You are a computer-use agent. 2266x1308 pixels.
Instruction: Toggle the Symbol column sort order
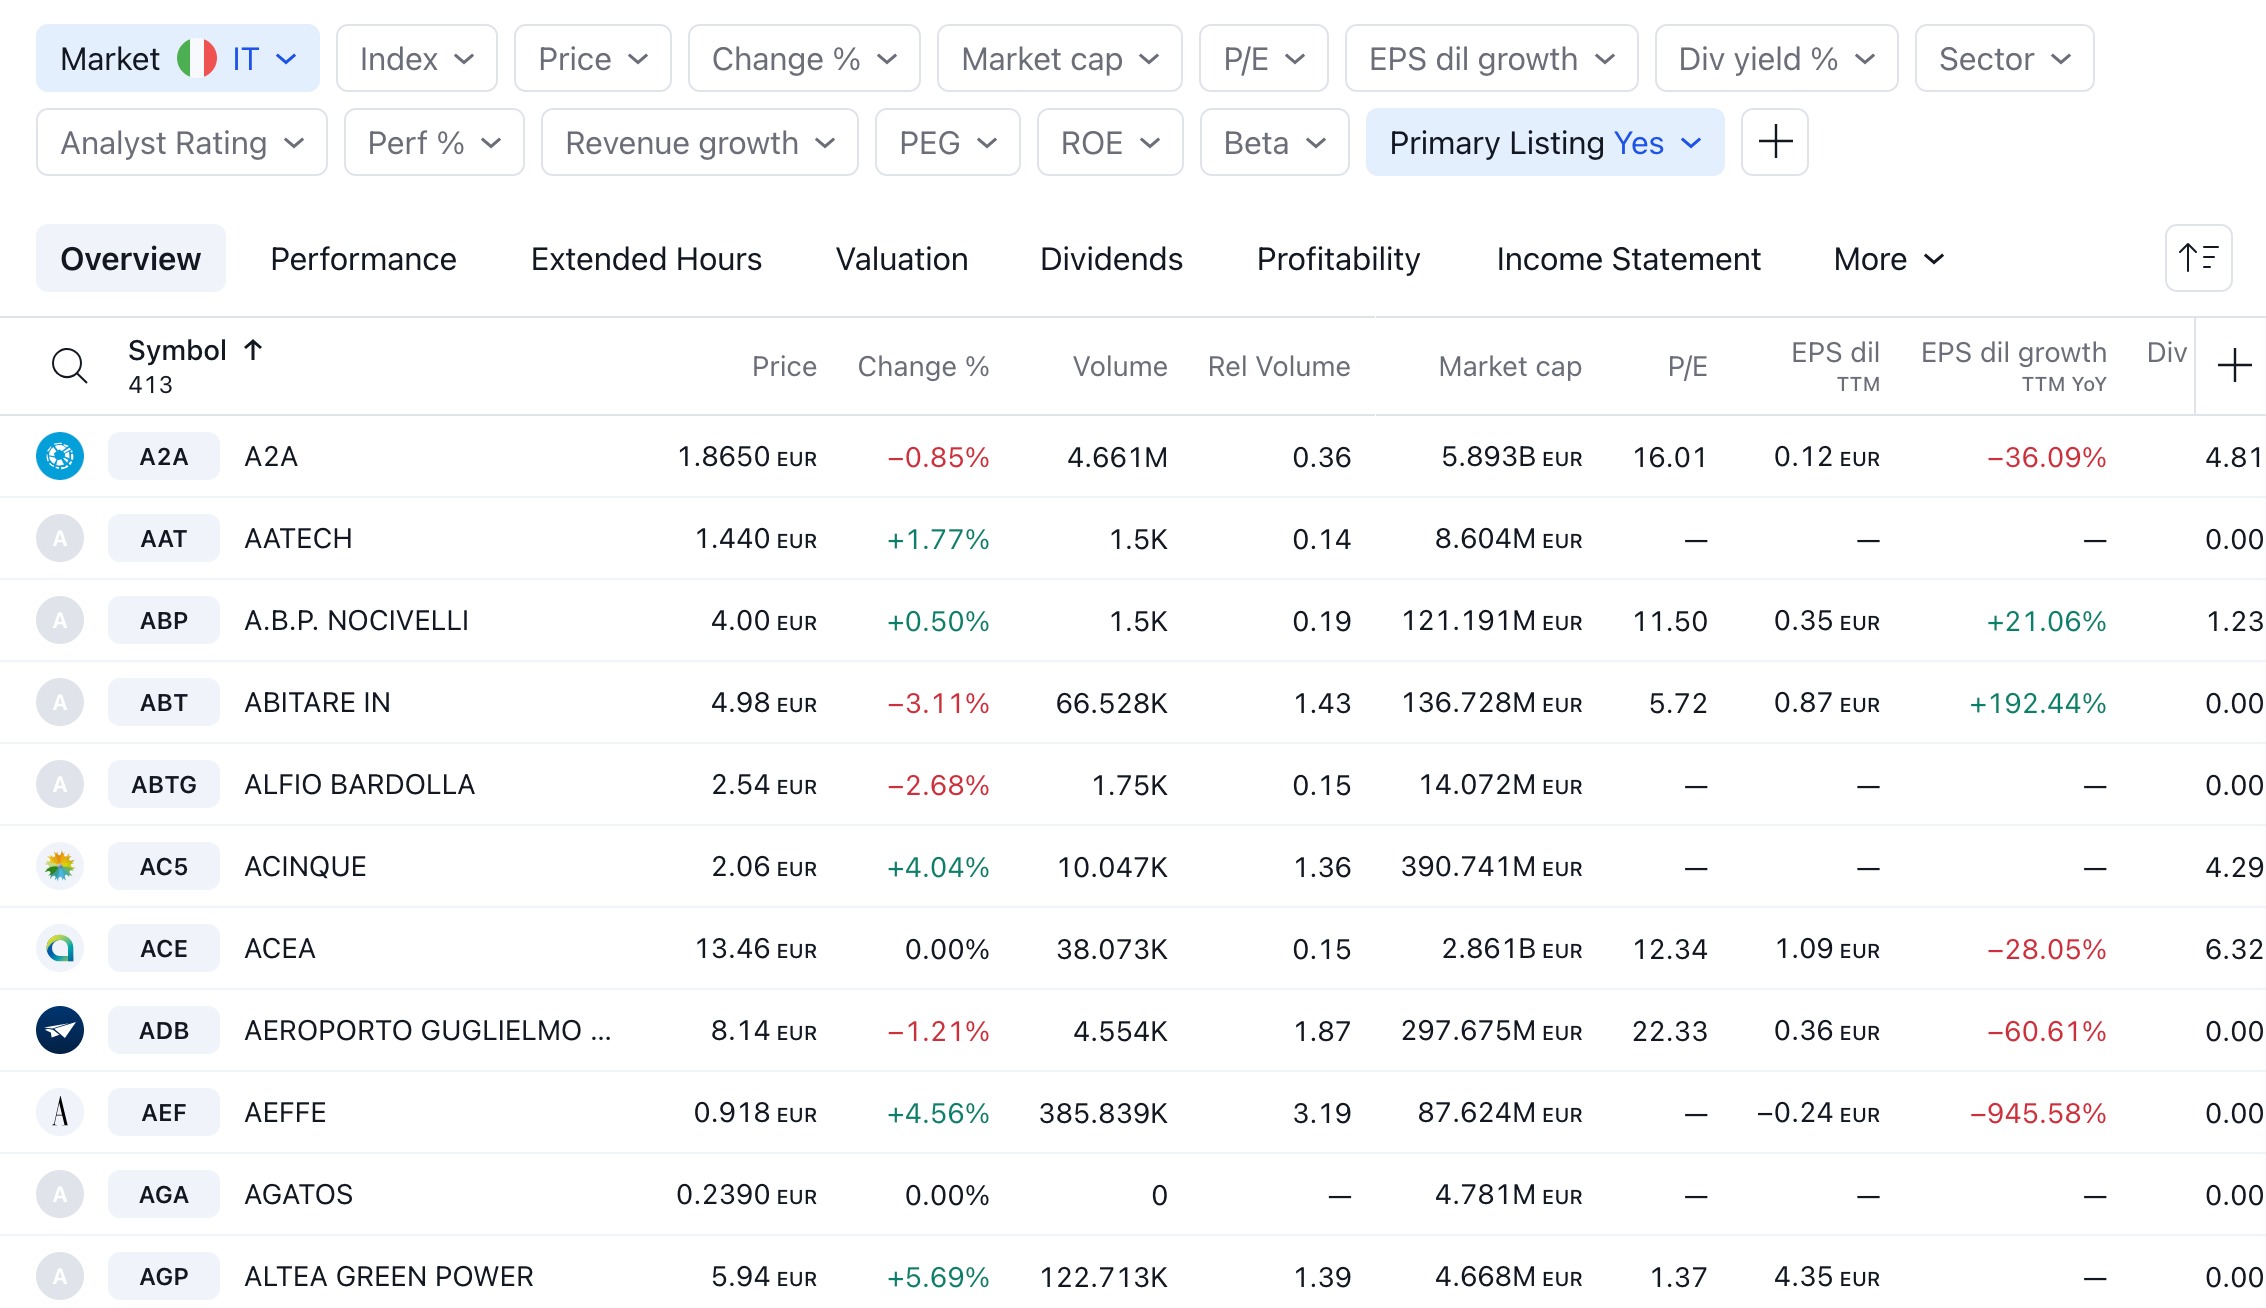pyautogui.click(x=194, y=351)
